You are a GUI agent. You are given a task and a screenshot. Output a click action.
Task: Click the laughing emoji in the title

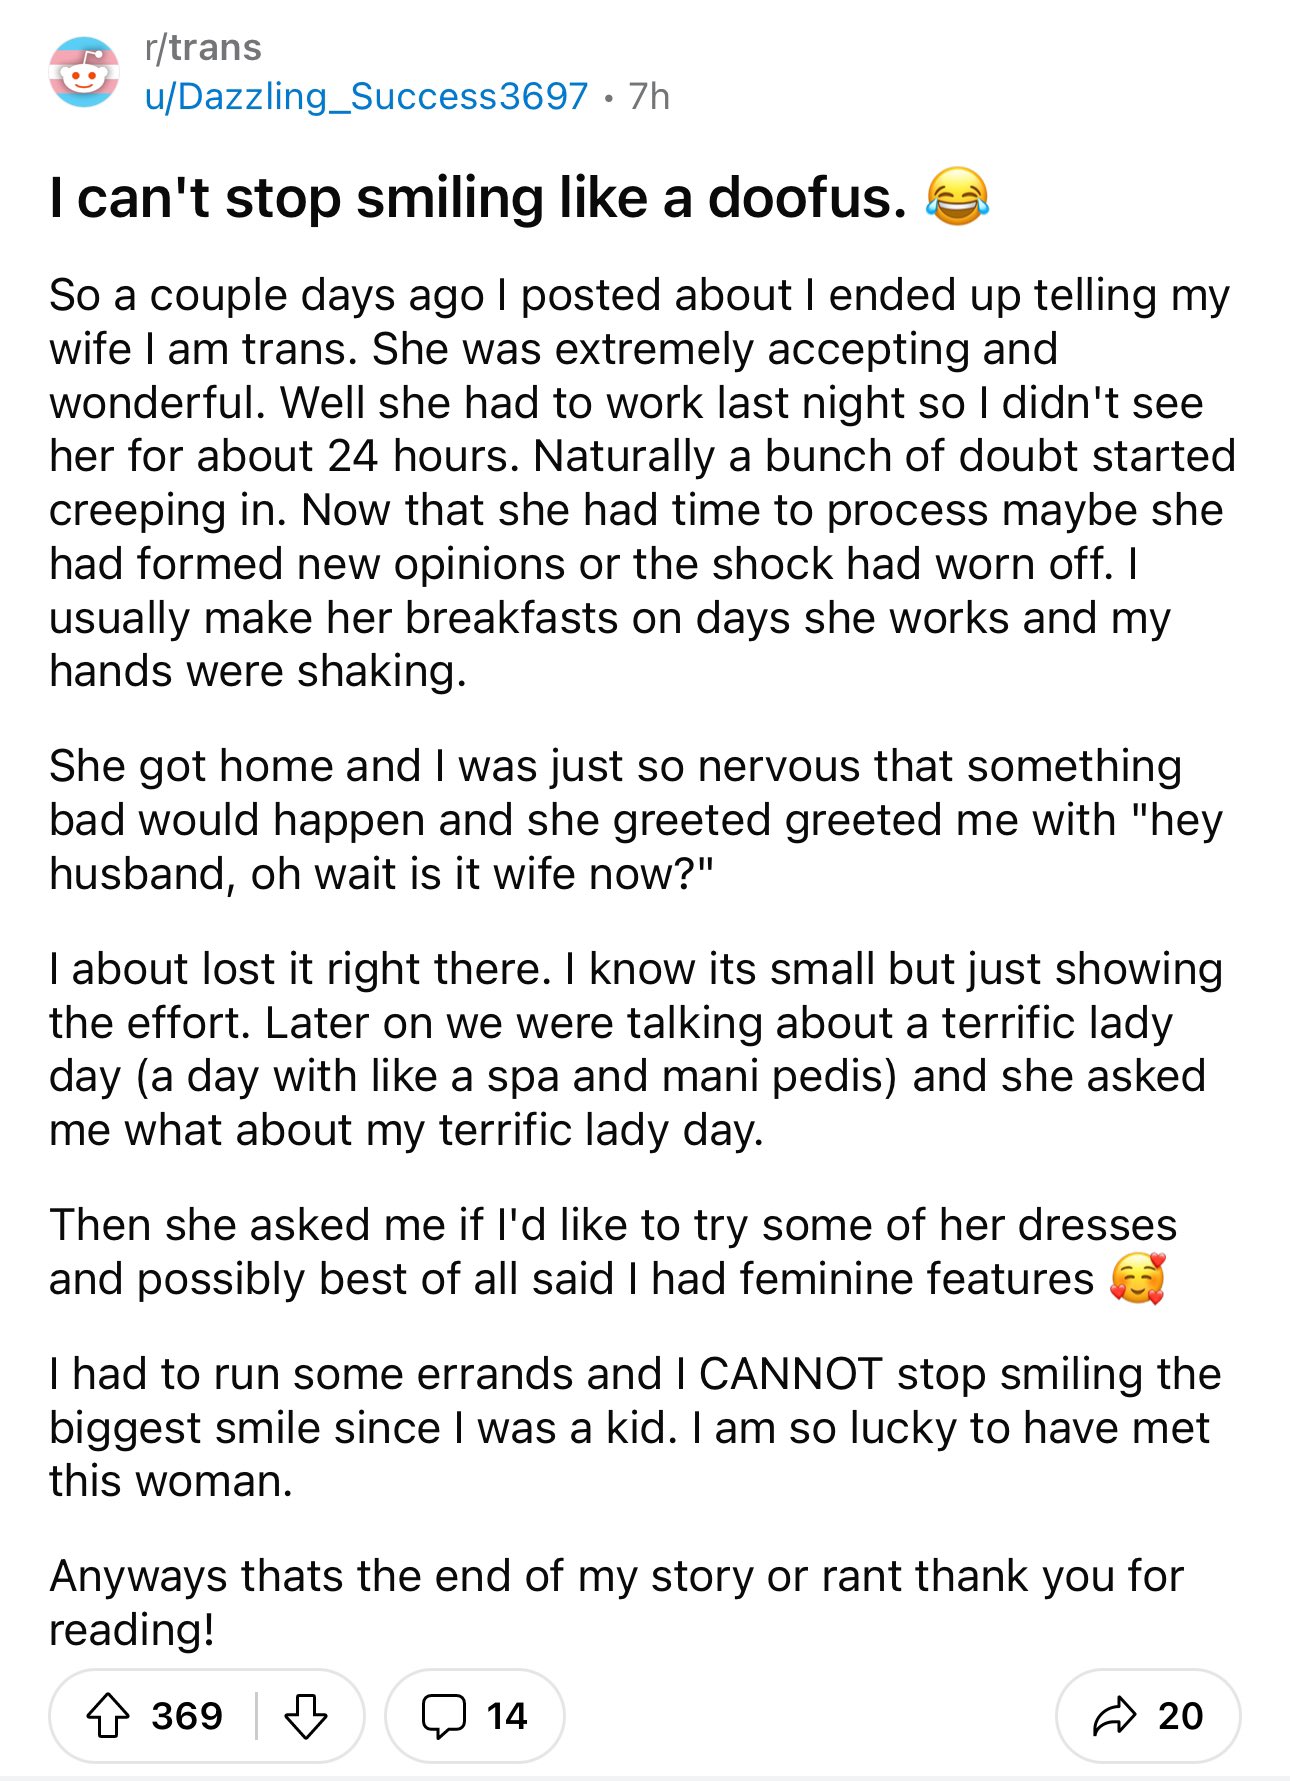click(x=957, y=196)
